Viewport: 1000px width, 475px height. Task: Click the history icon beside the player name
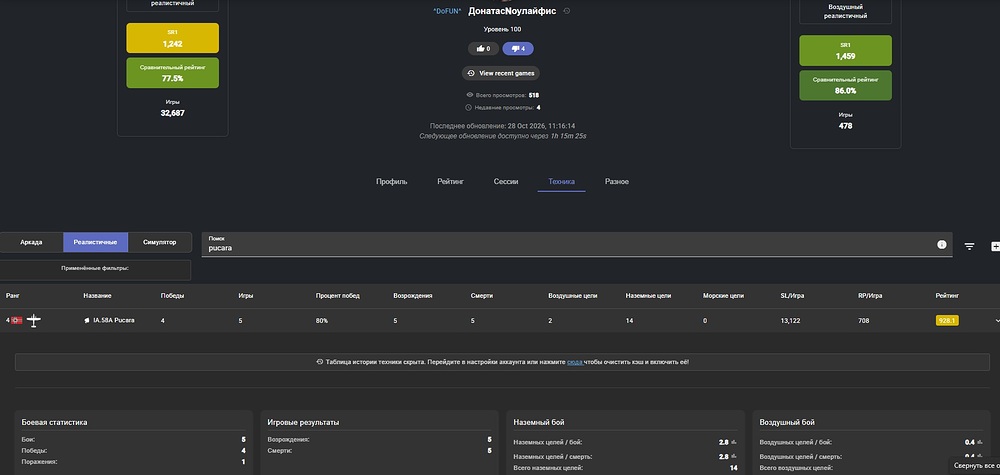click(567, 11)
